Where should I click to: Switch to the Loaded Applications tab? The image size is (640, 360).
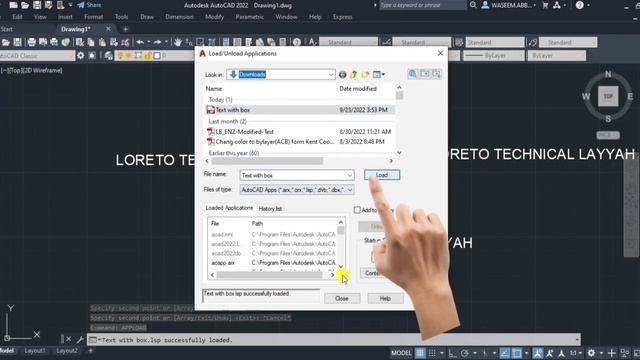(229, 208)
